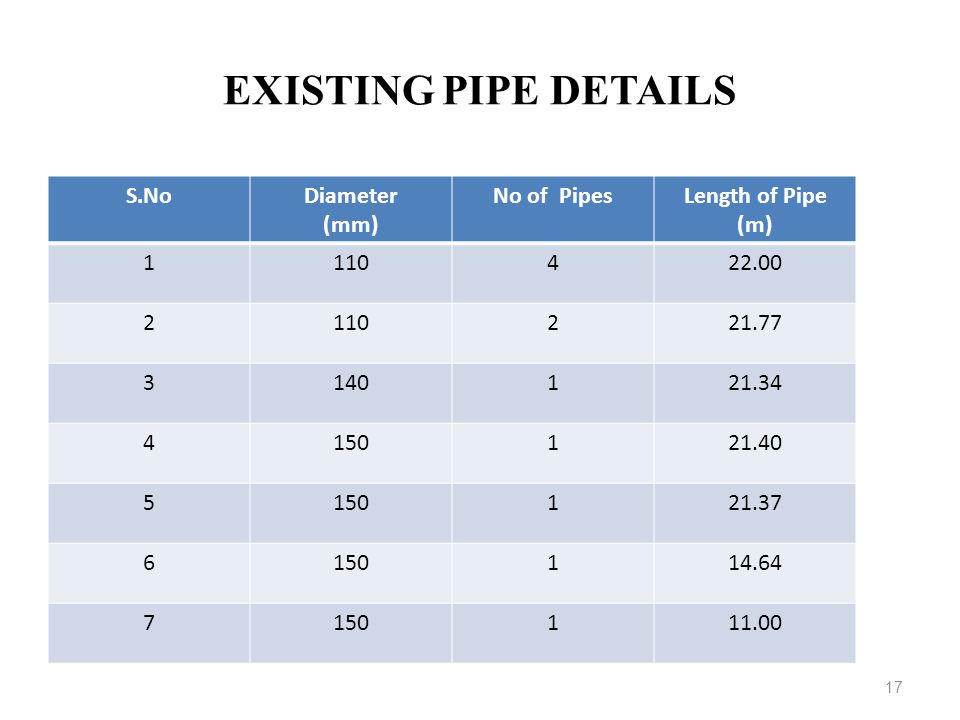
Task: Click the length value 21.37
Action: 755,503
